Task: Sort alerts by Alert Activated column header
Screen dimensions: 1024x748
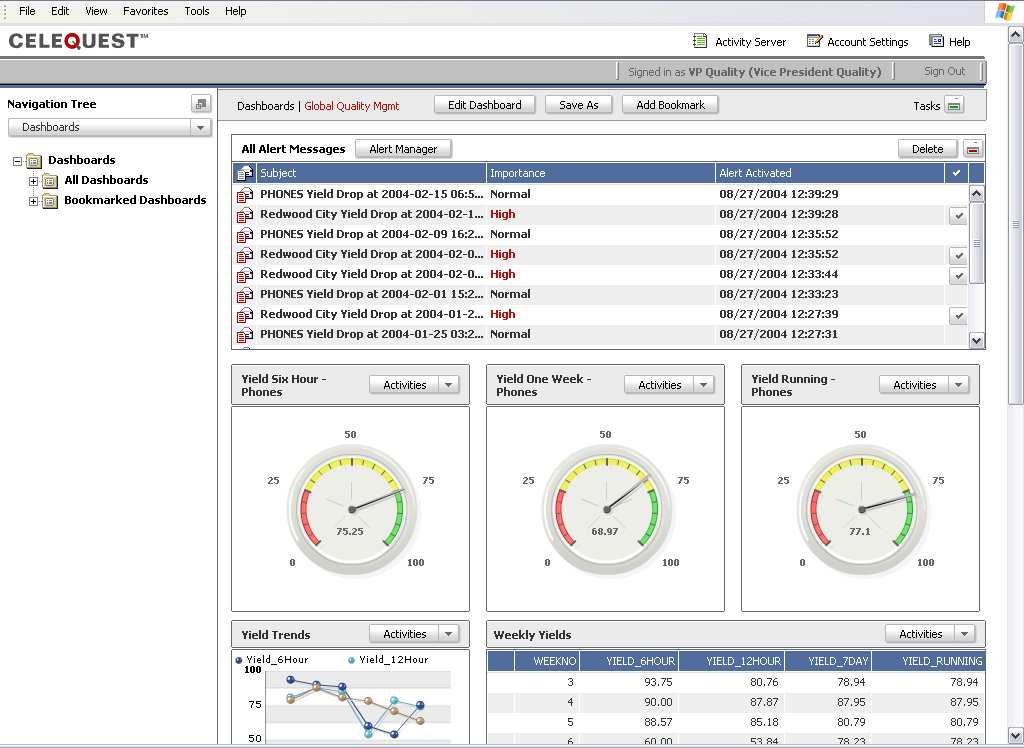Action: point(830,173)
